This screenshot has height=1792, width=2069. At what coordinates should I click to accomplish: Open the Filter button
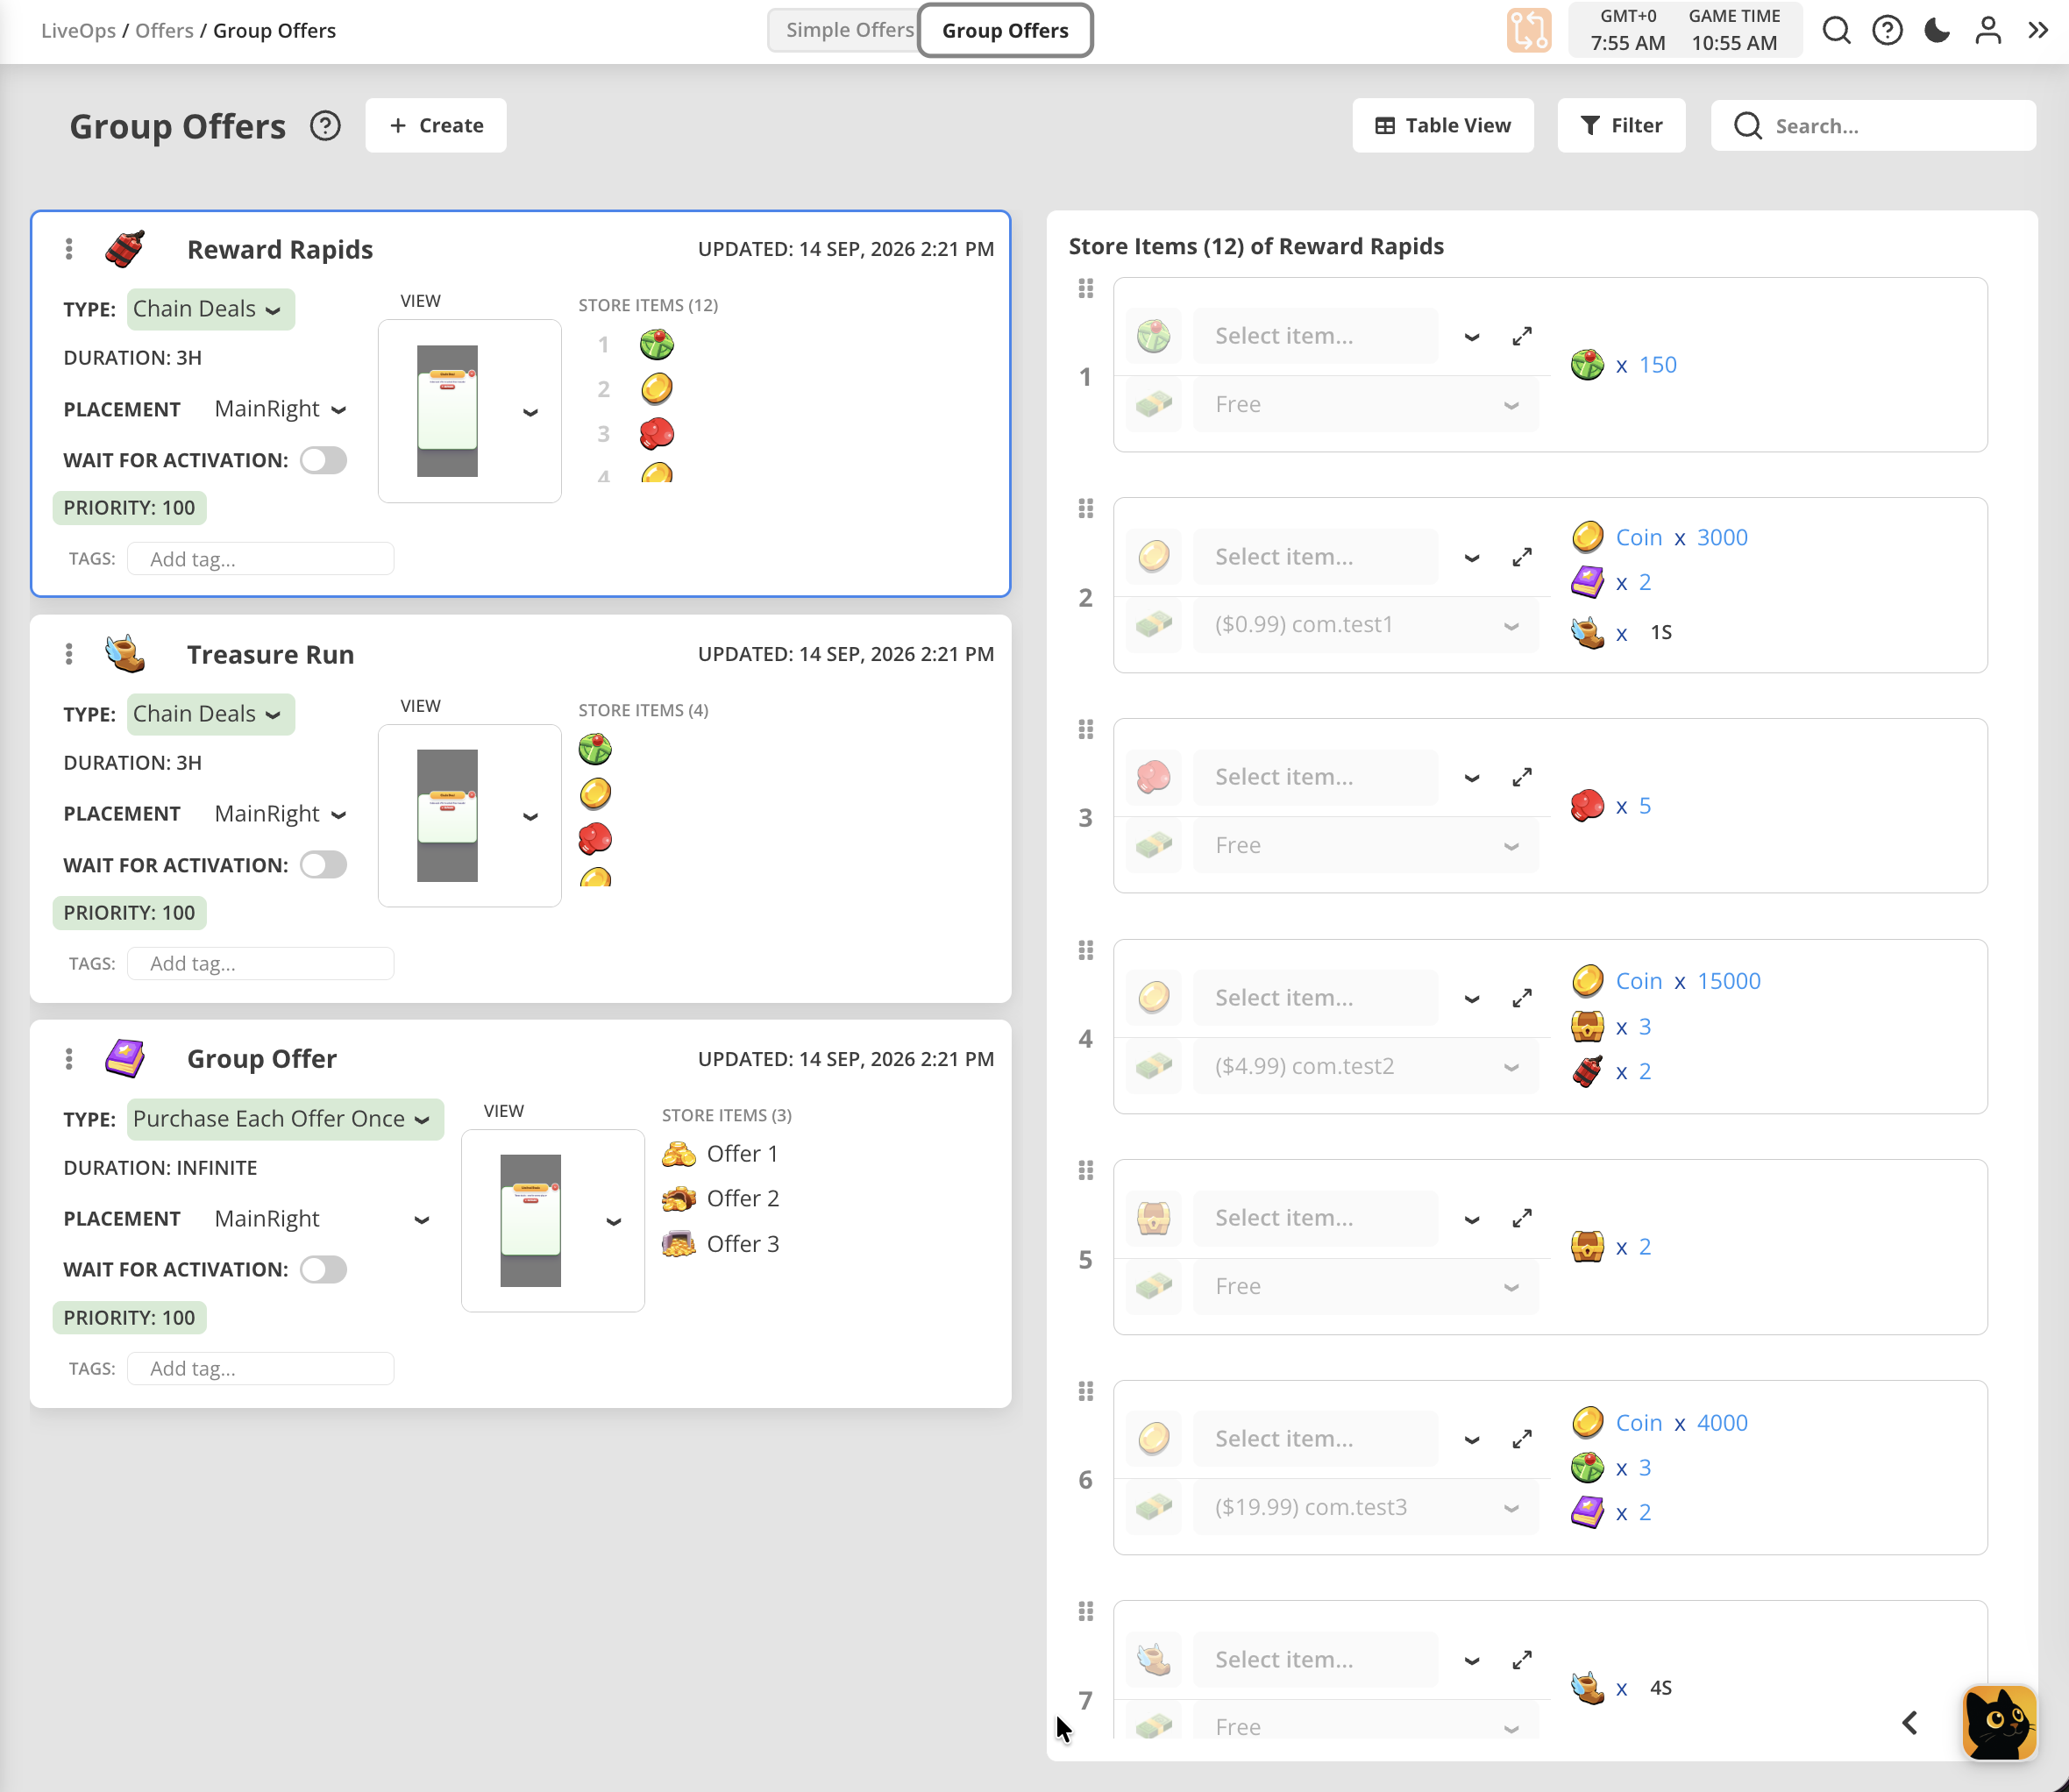click(x=1621, y=126)
